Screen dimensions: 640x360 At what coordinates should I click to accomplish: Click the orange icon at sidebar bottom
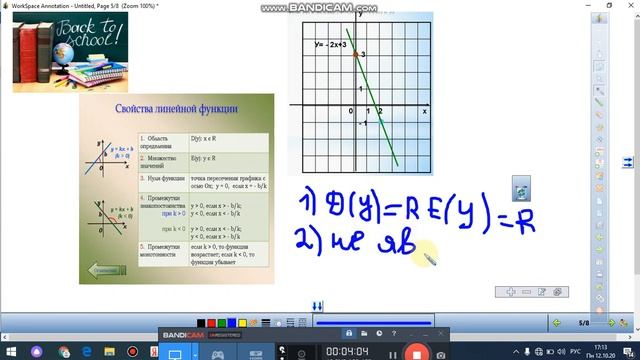click(x=599, y=310)
